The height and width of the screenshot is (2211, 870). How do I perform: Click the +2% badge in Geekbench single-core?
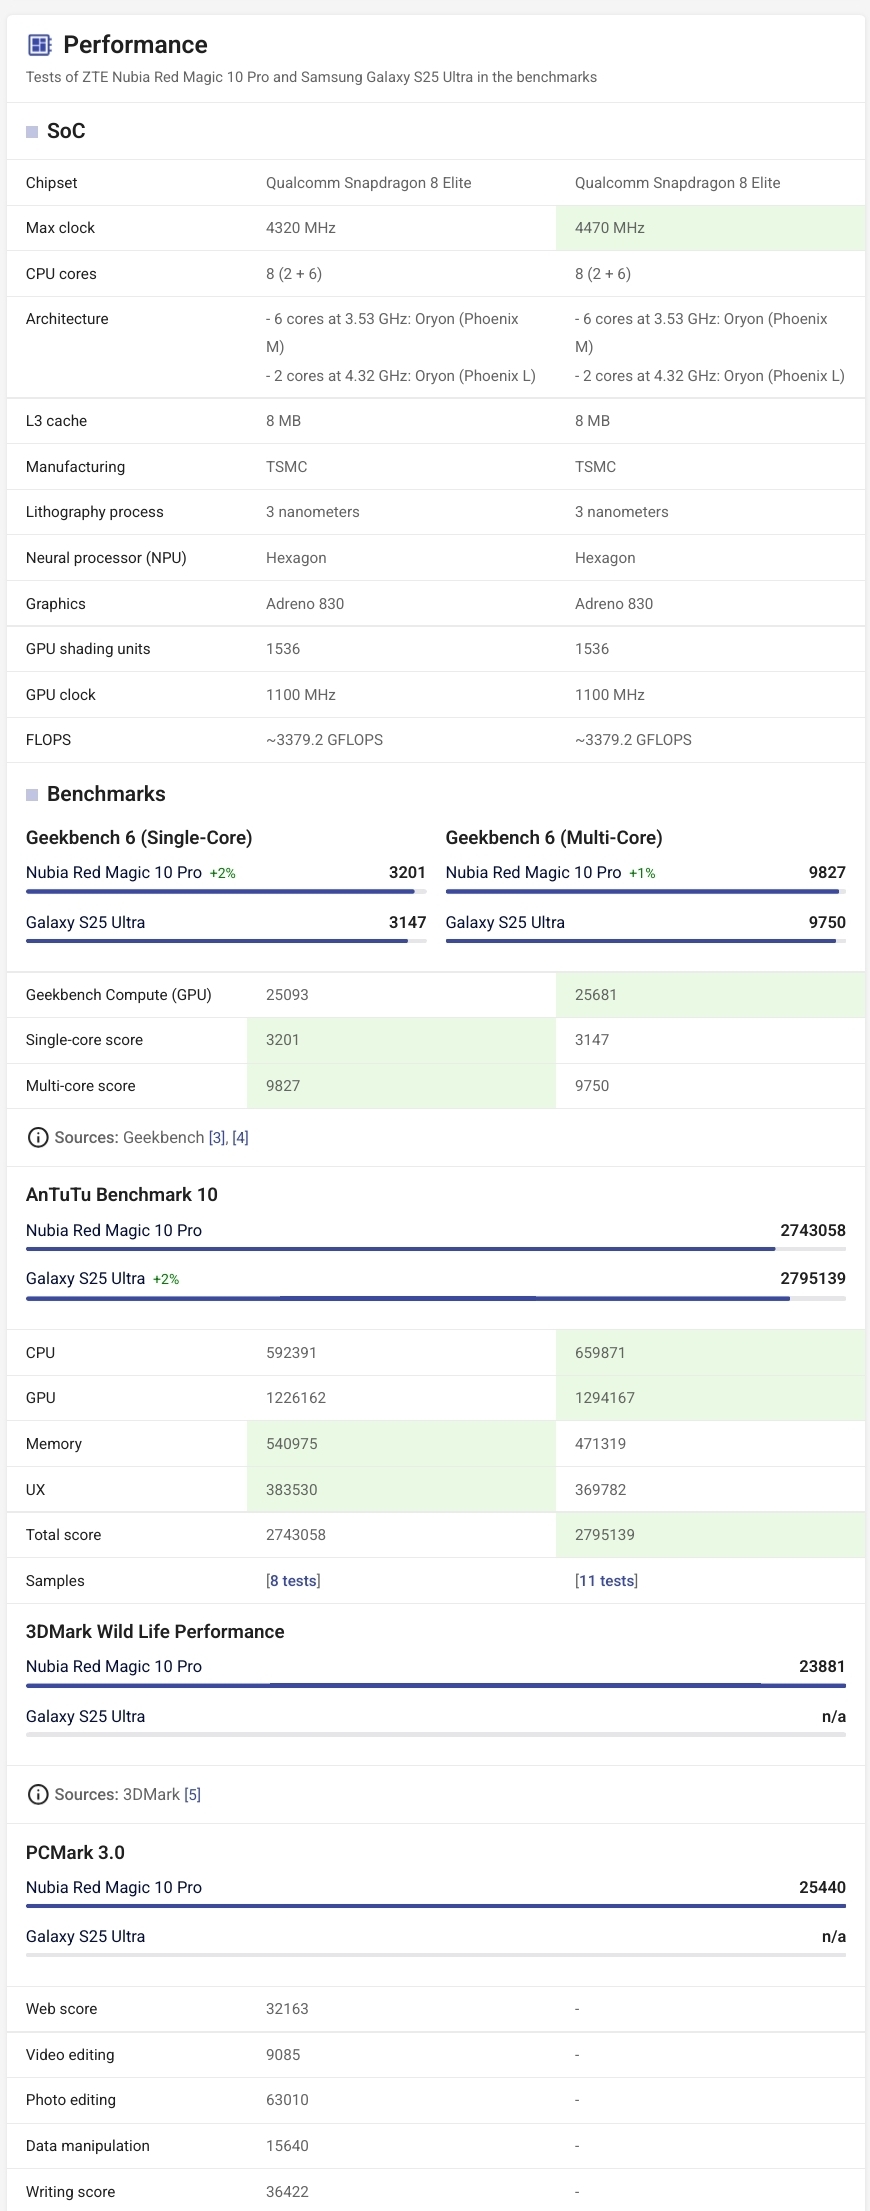223,873
